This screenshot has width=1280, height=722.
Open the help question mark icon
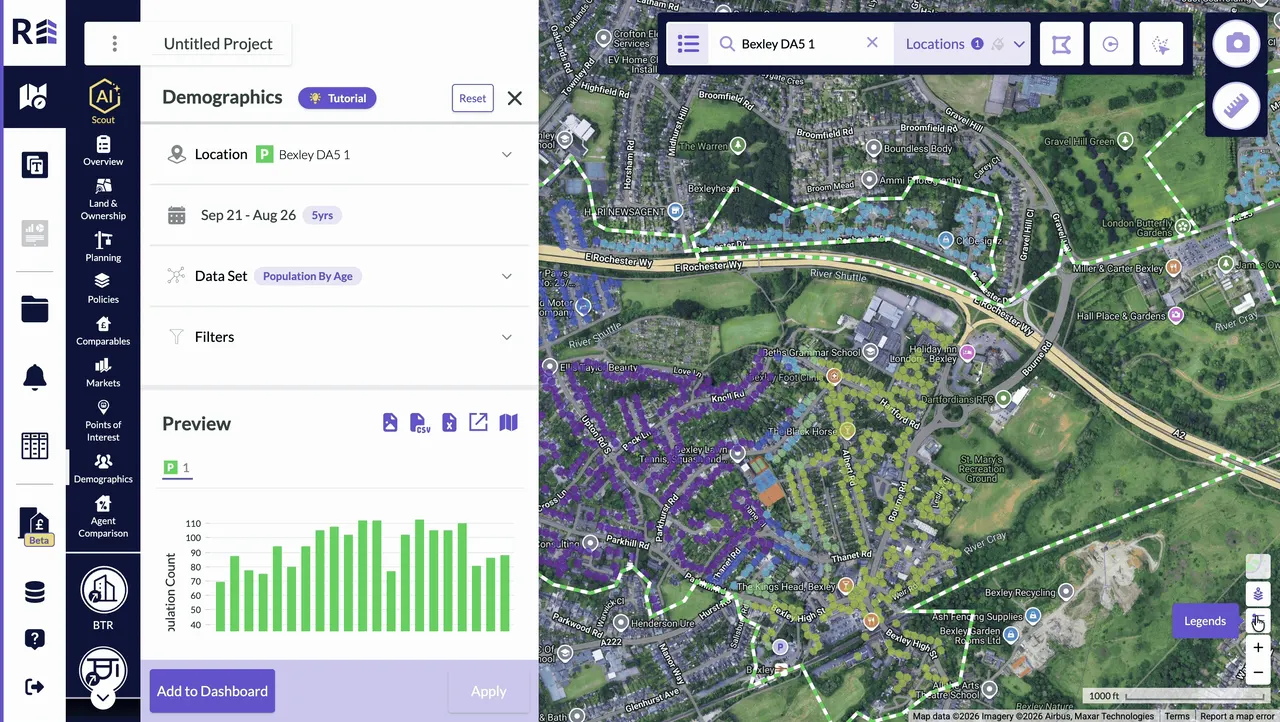click(34, 639)
